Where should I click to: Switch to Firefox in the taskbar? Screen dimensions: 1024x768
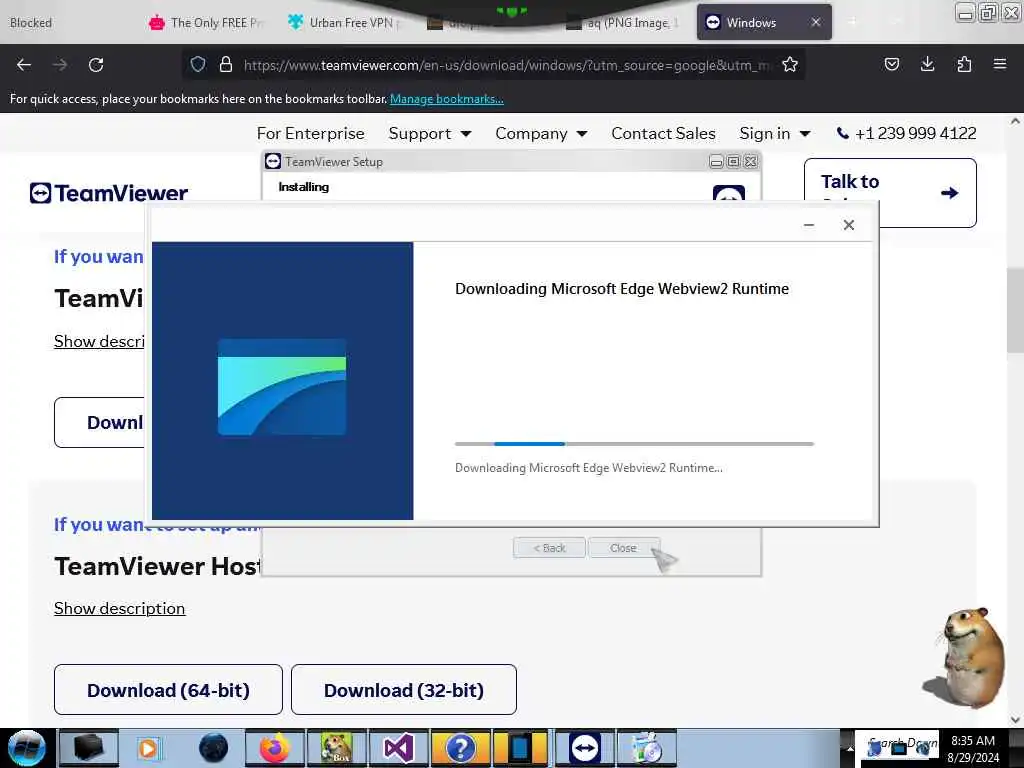click(x=274, y=748)
